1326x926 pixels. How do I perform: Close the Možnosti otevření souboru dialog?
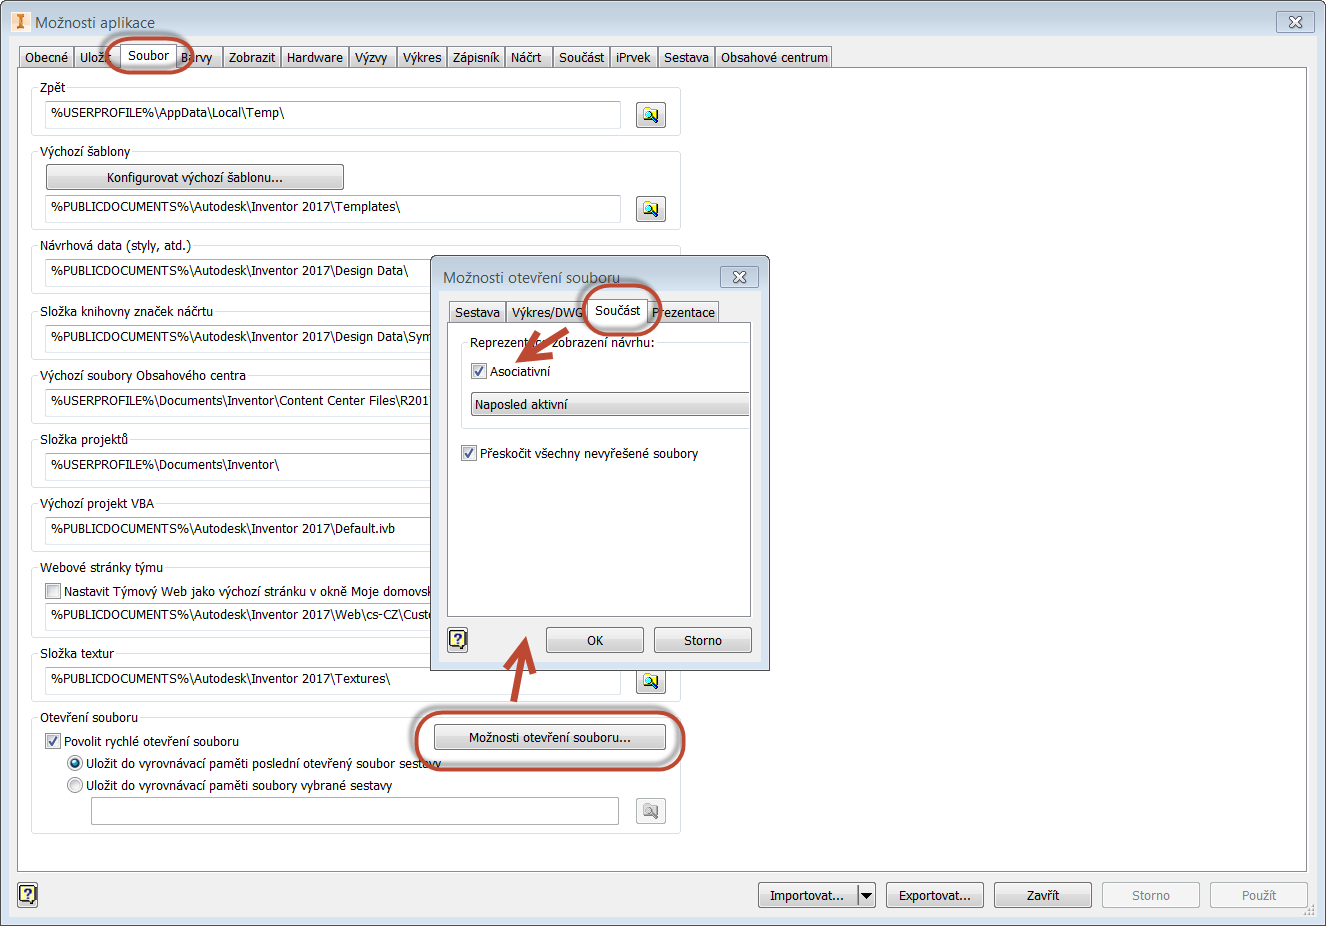739,277
